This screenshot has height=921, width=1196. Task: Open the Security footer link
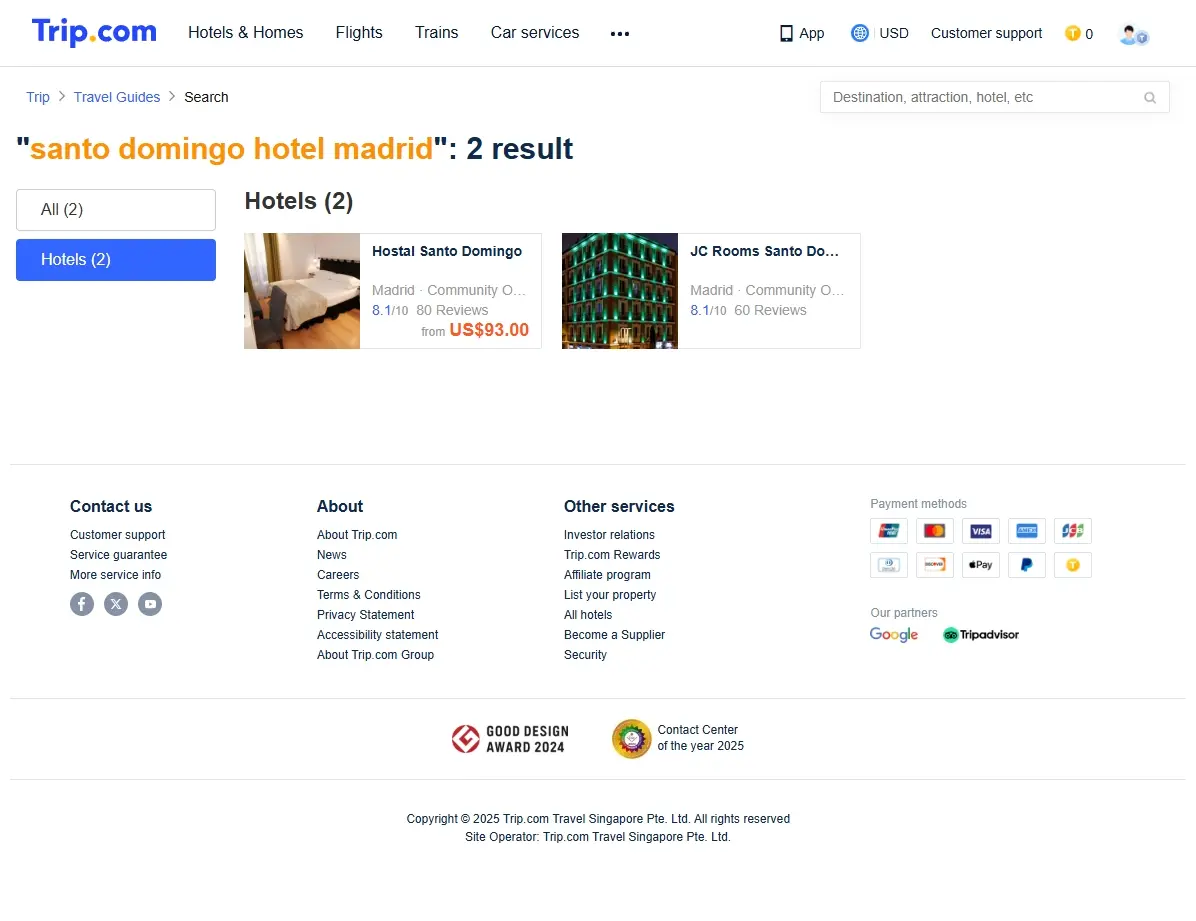tap(585, 655)
